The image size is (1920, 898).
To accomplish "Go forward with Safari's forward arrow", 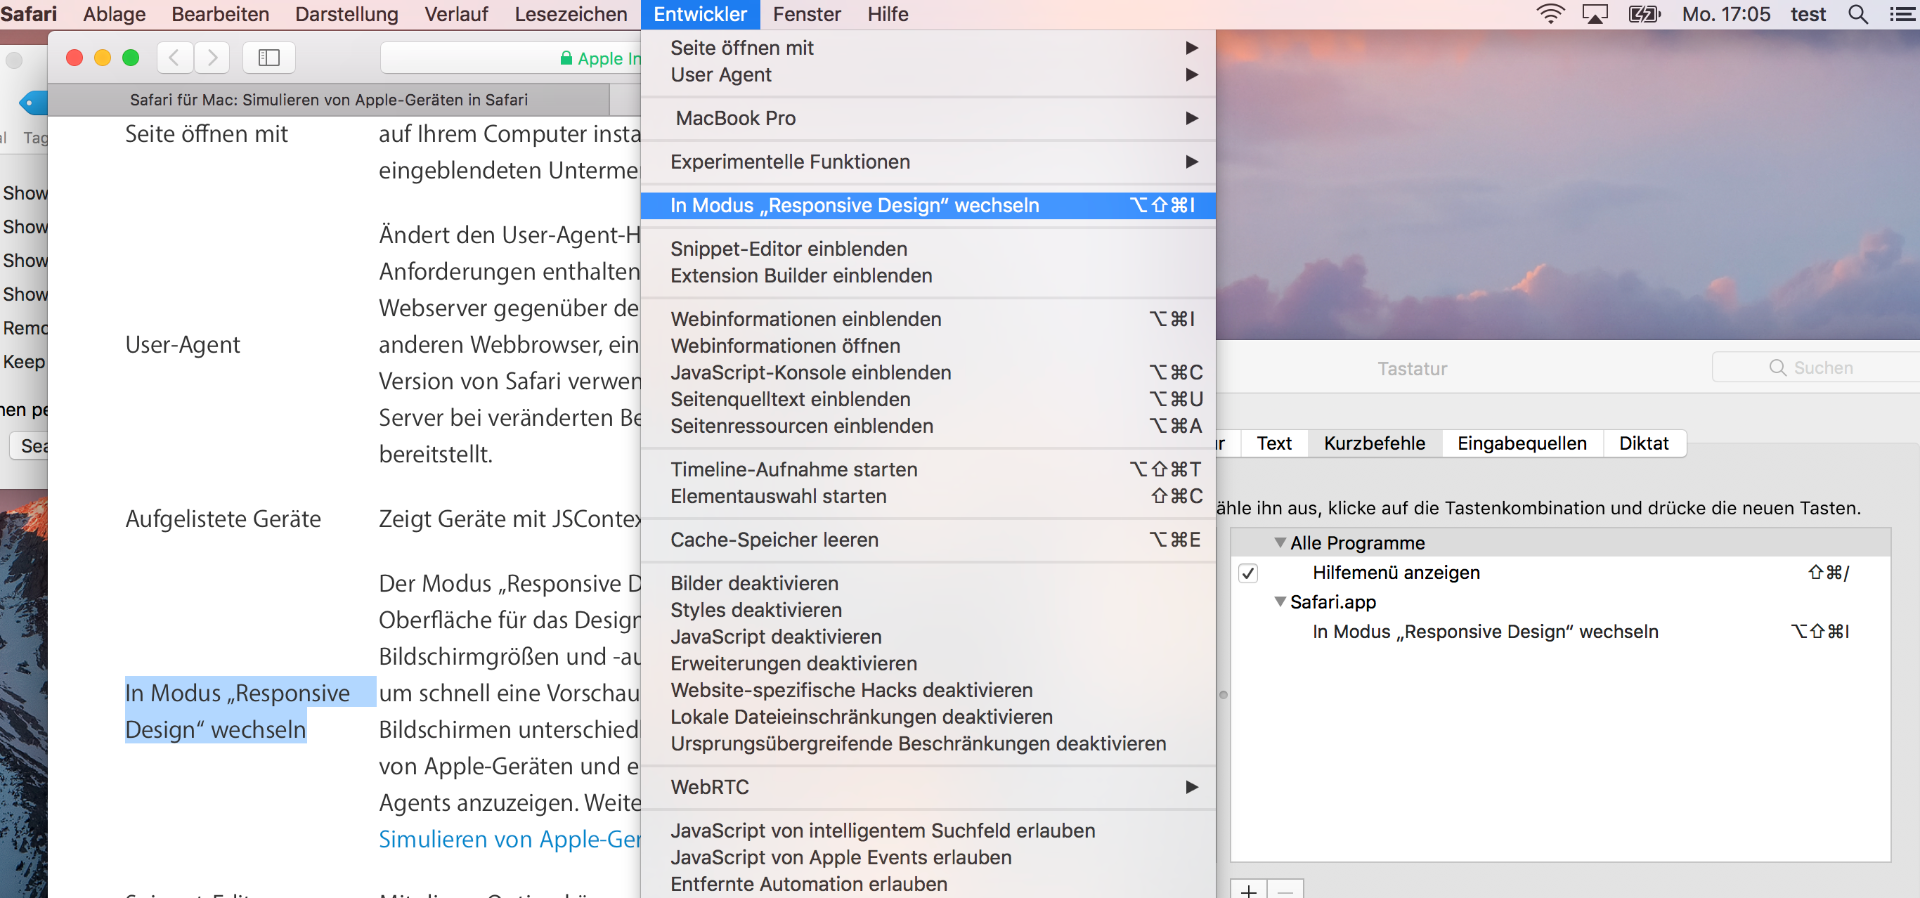I will pyautogui.click(x=212, y=58).
